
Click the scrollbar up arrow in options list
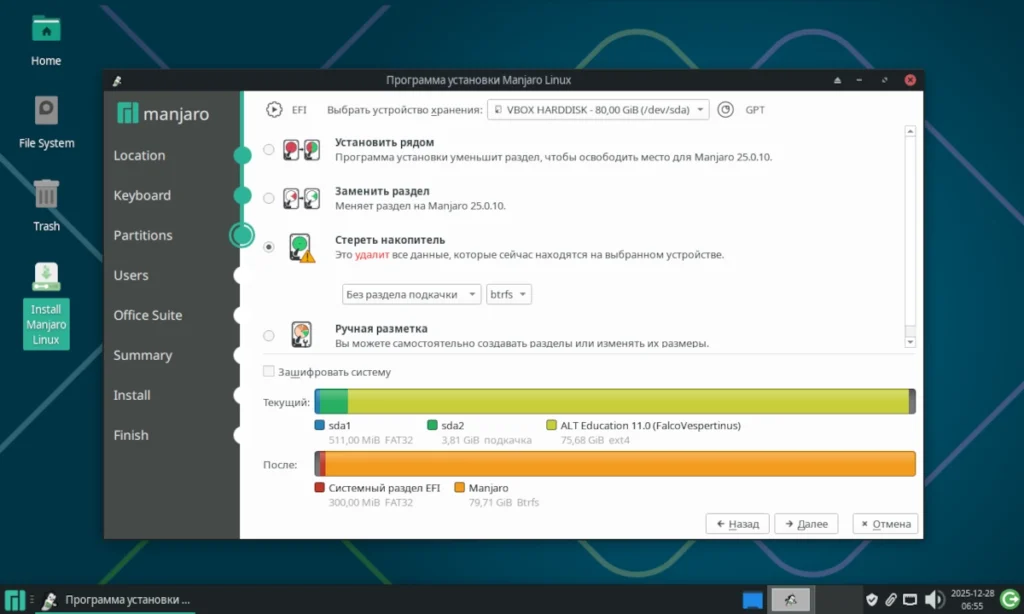tap(910, 131)
